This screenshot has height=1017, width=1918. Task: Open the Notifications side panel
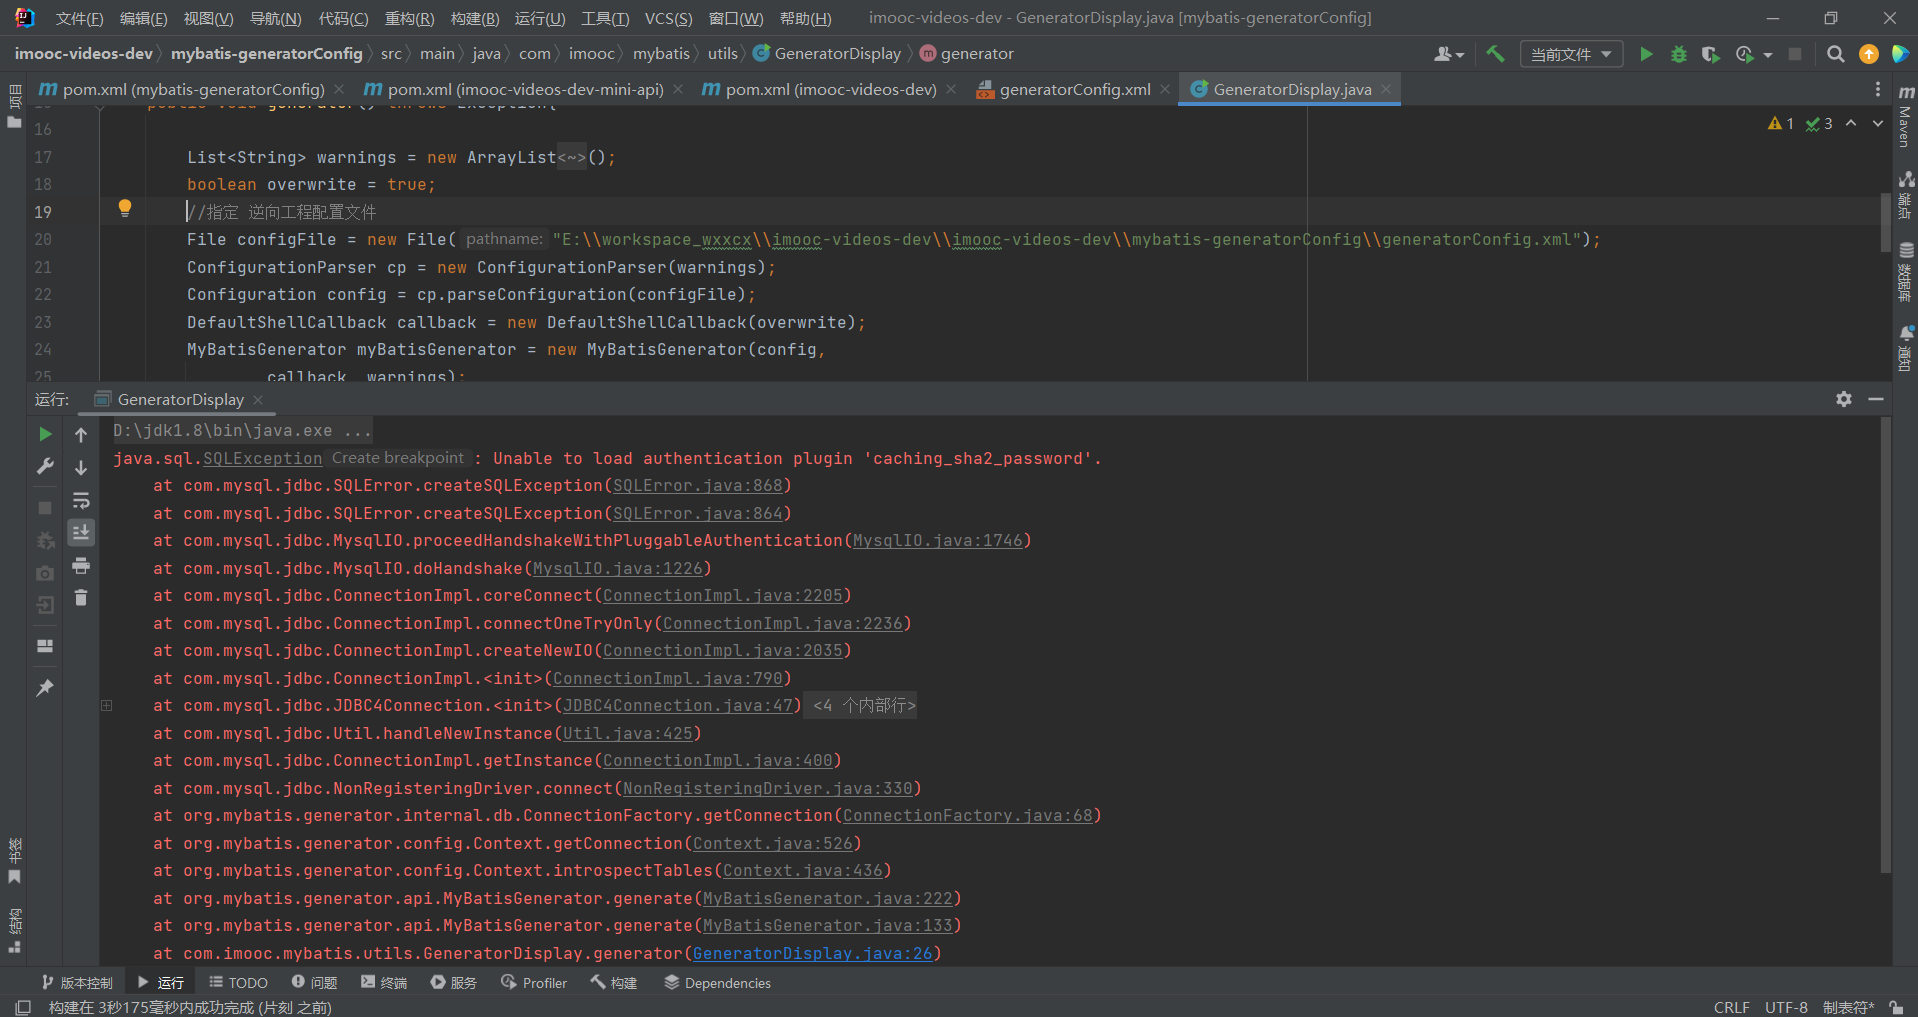(1906, 348)
